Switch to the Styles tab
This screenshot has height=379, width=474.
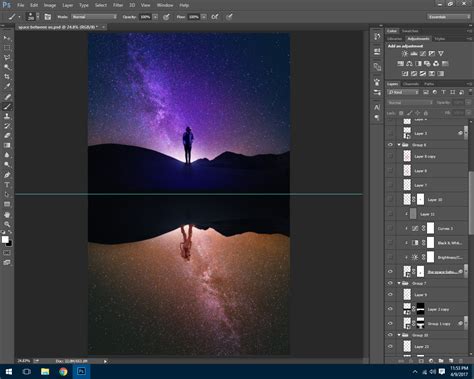(440, 39)
